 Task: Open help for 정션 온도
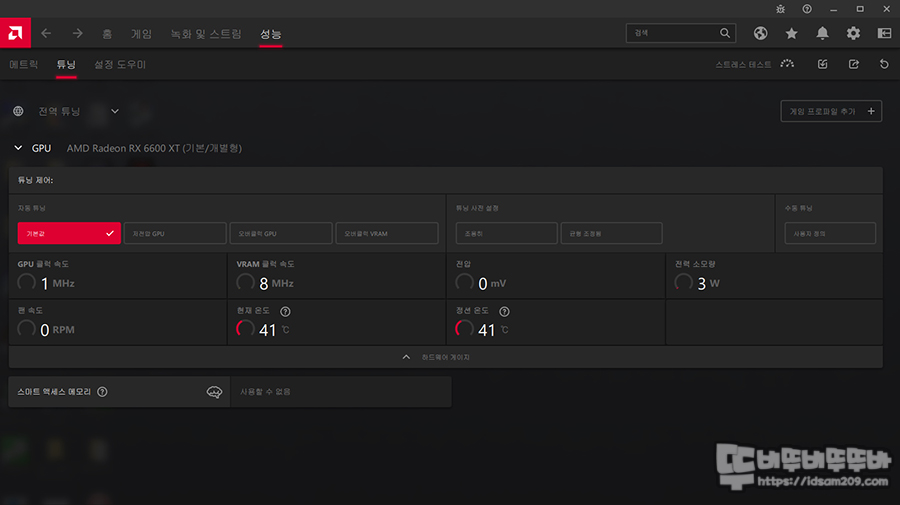504,312
